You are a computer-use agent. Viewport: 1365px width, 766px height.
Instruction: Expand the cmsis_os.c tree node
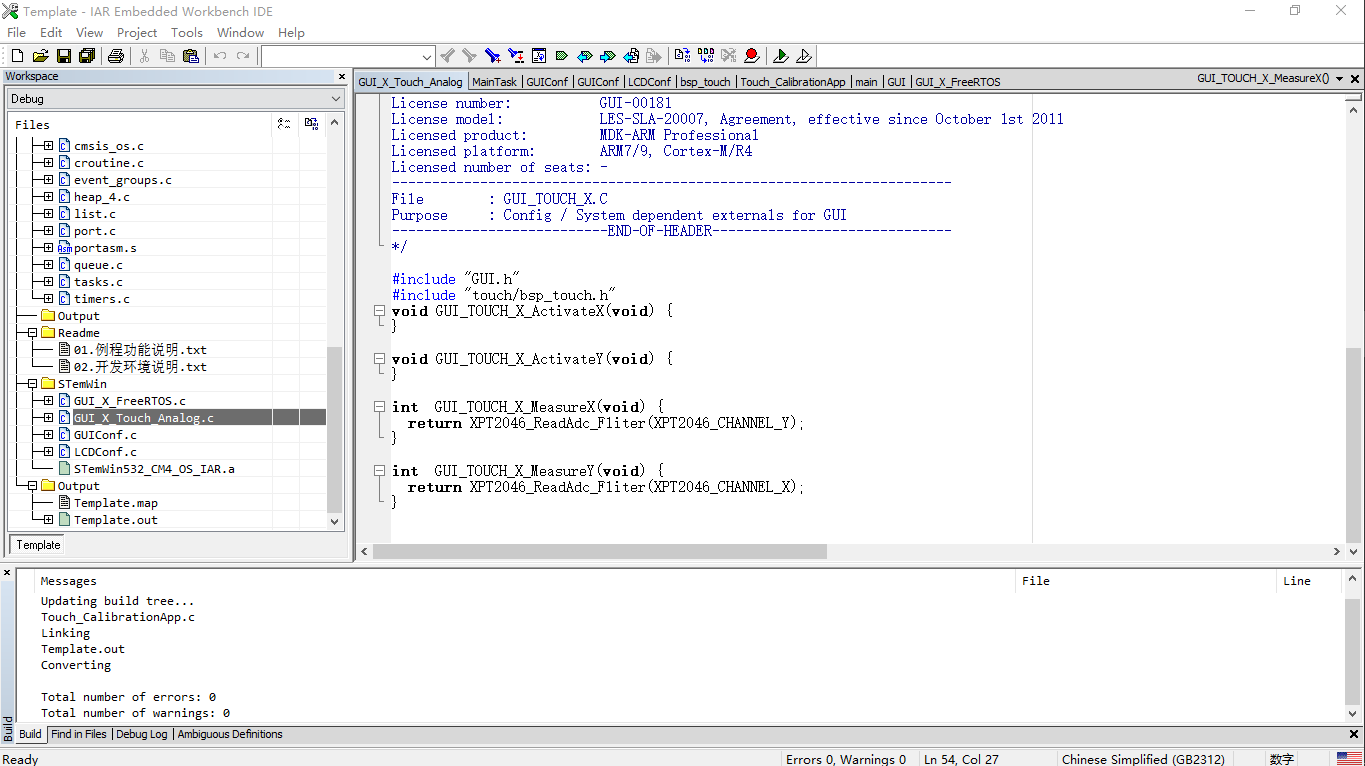(x=48, y=146)
